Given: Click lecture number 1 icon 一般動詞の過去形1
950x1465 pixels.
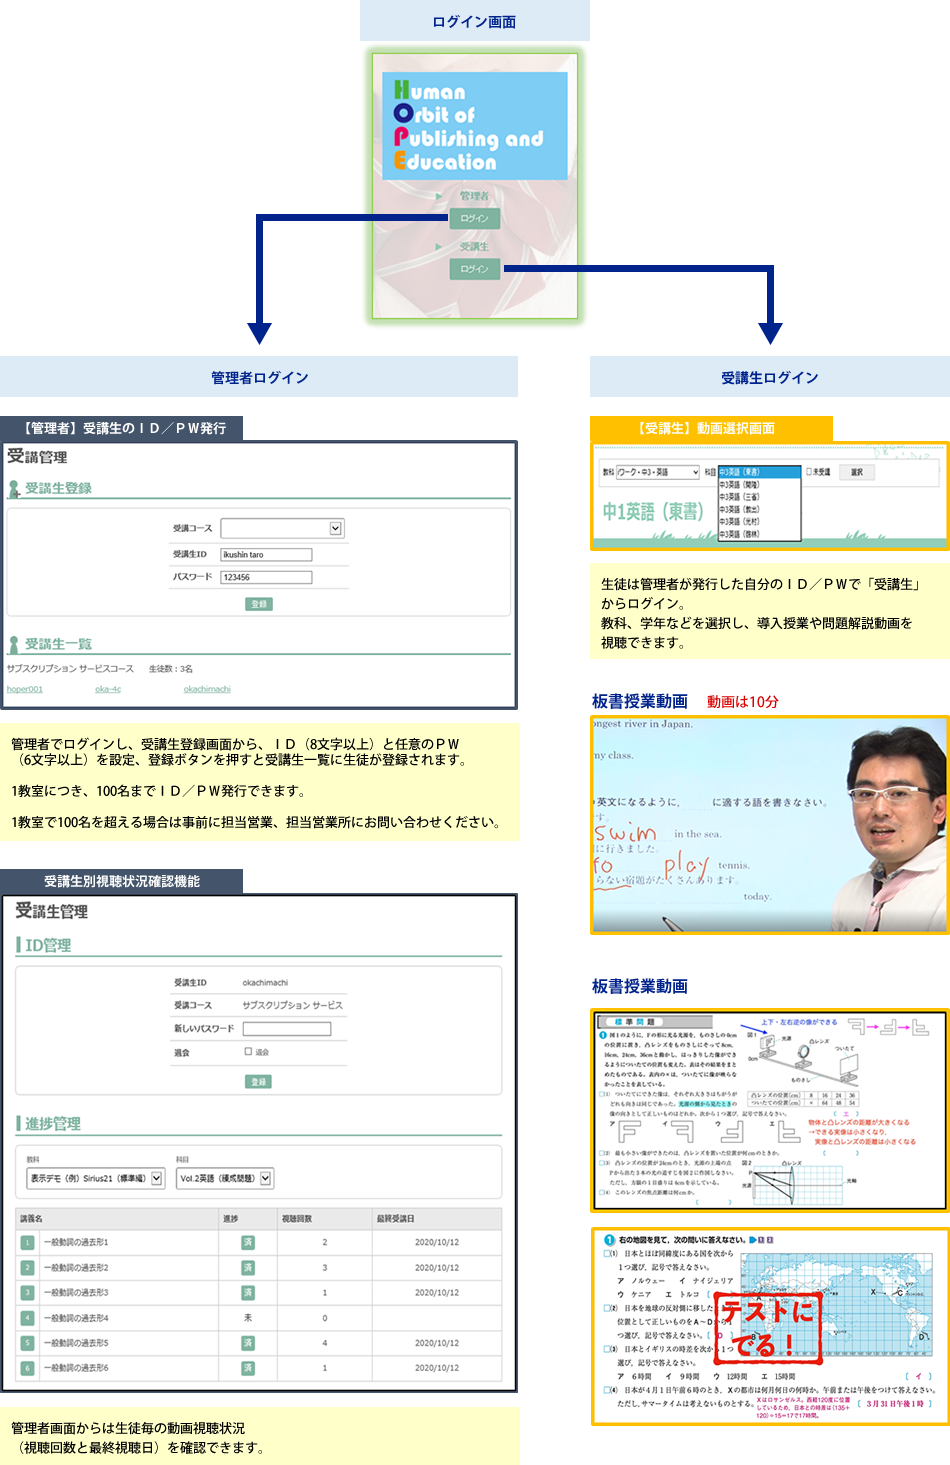Looking at the screenshot, I should point(28,1242).
